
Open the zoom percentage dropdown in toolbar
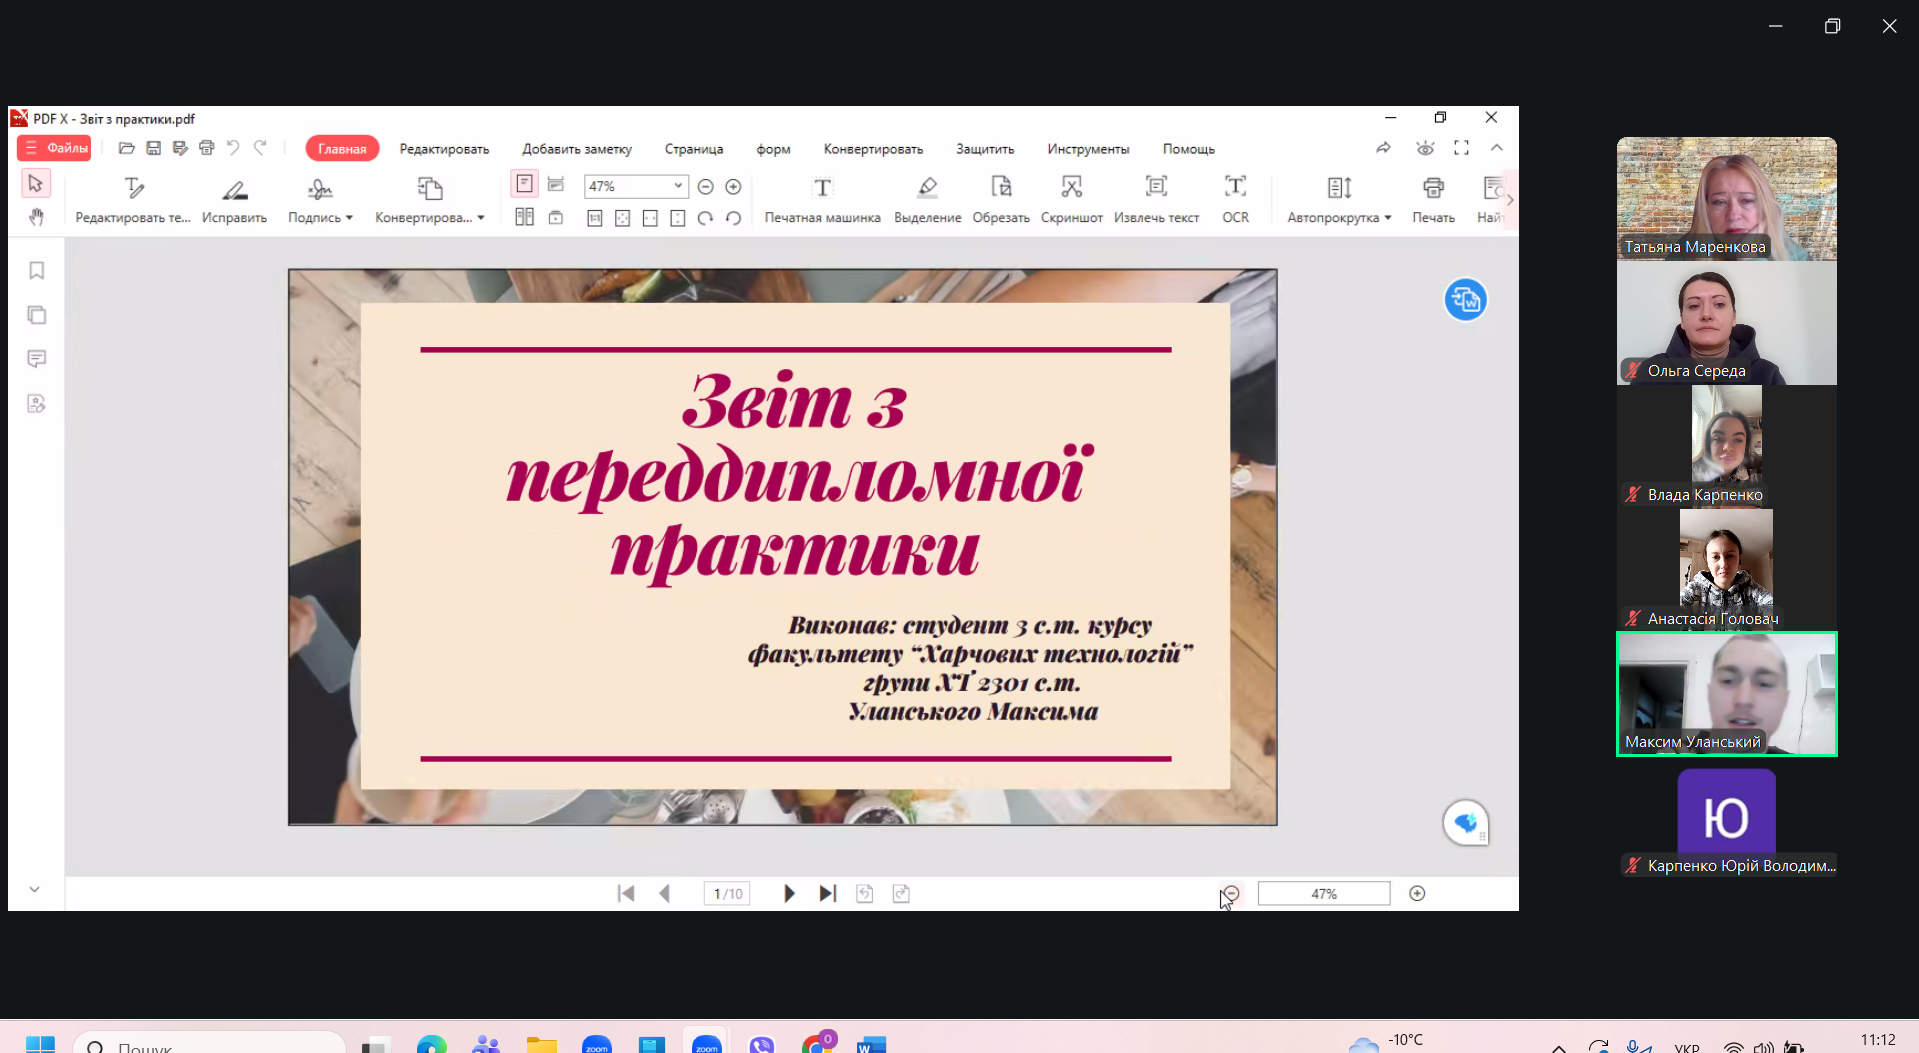(677, 186)
